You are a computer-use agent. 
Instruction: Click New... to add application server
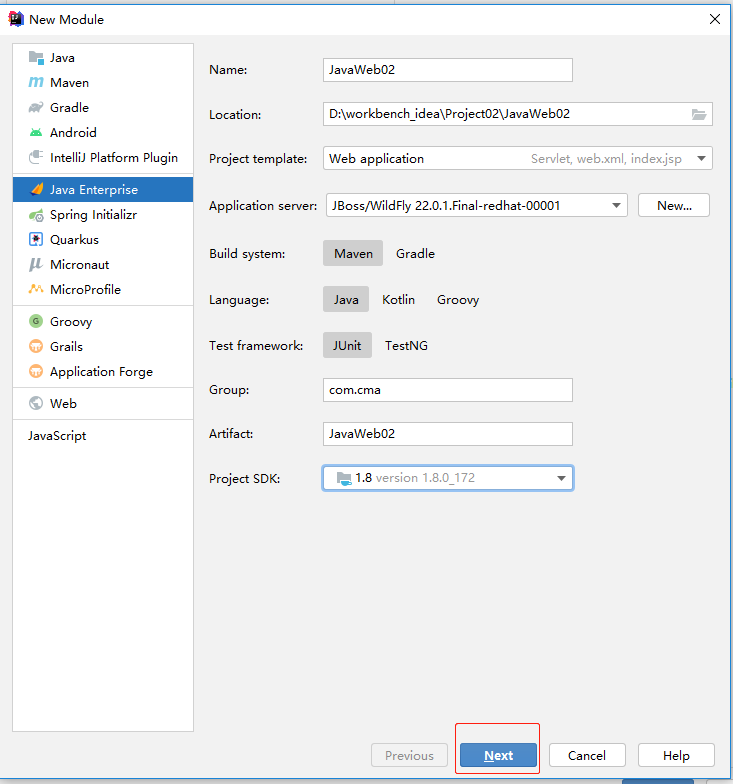coord(674,206)
